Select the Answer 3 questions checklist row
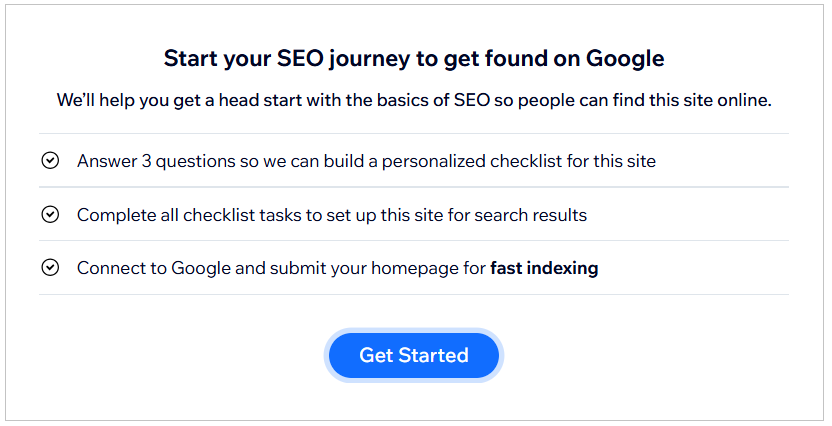 point(366,160)
